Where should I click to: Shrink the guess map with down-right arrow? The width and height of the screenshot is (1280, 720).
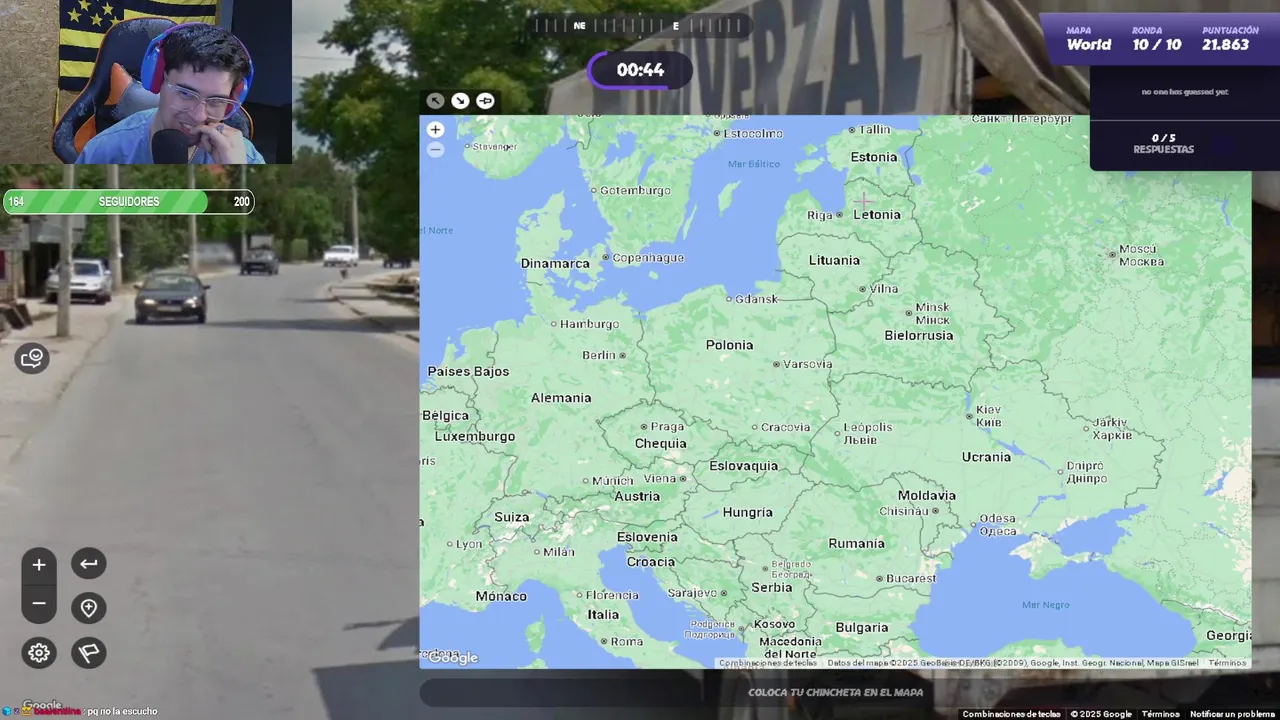(x=460, y=100)
